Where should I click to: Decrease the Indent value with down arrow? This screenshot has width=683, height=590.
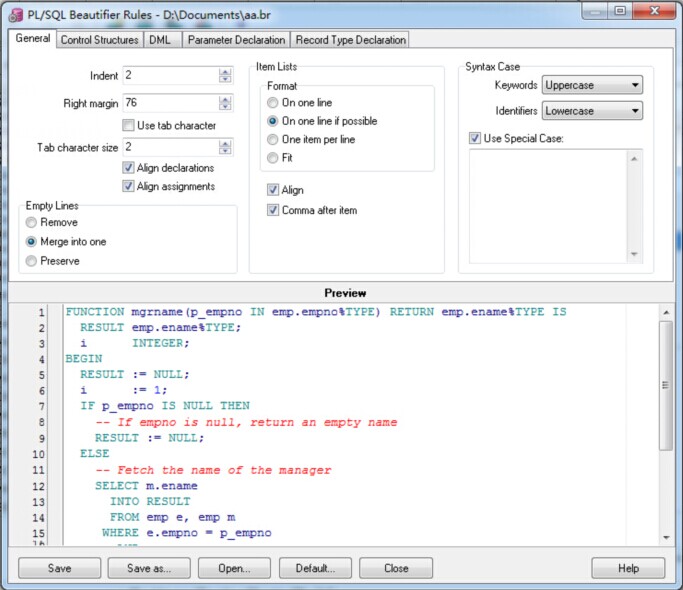tap(225, 79)
